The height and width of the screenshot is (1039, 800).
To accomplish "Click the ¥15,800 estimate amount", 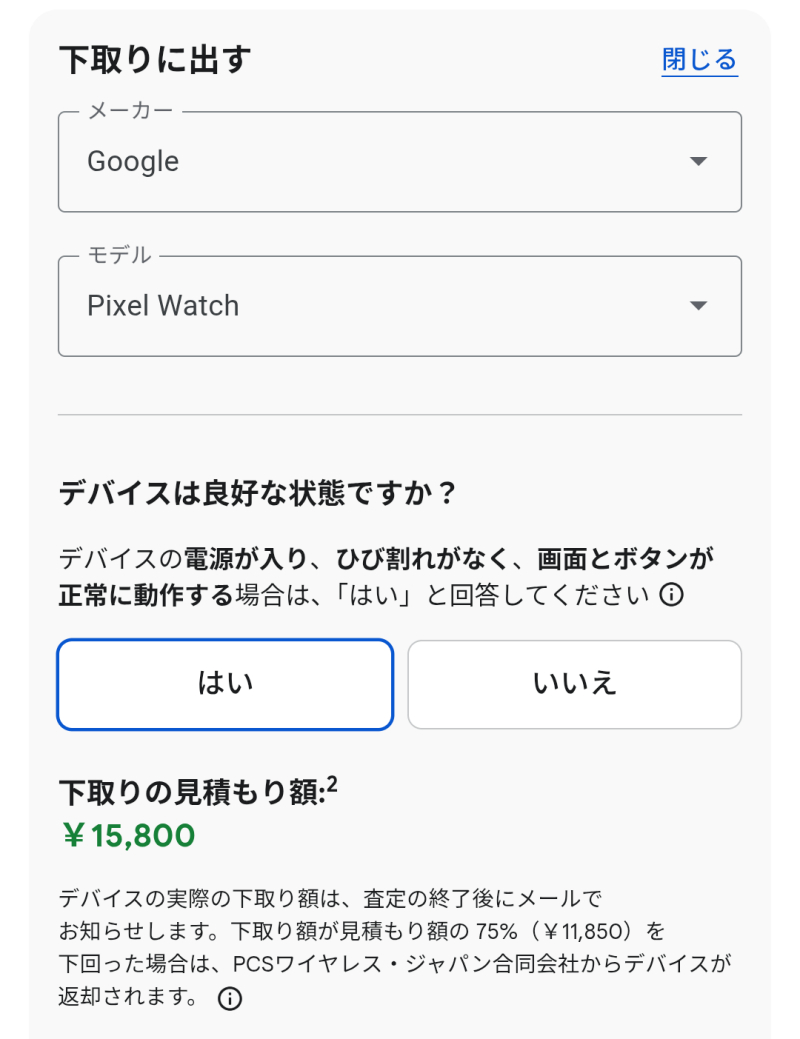I will (x=128, y=836).
